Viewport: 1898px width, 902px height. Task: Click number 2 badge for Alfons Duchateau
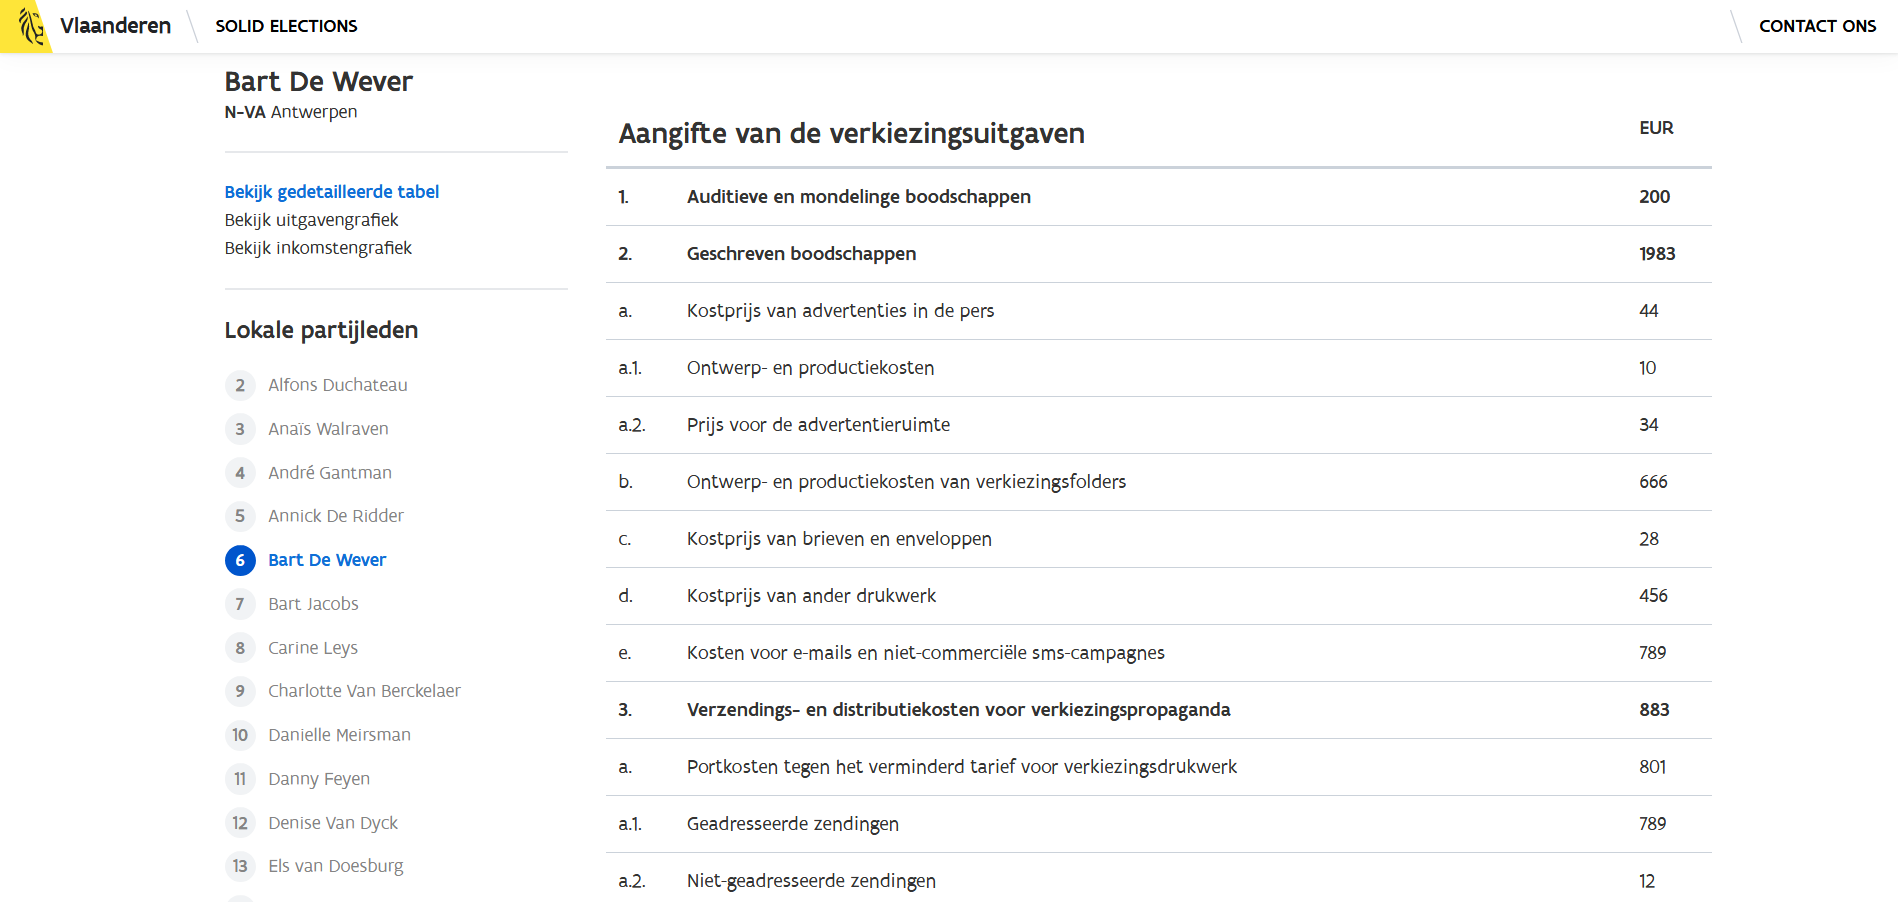(x=240, y=385)
